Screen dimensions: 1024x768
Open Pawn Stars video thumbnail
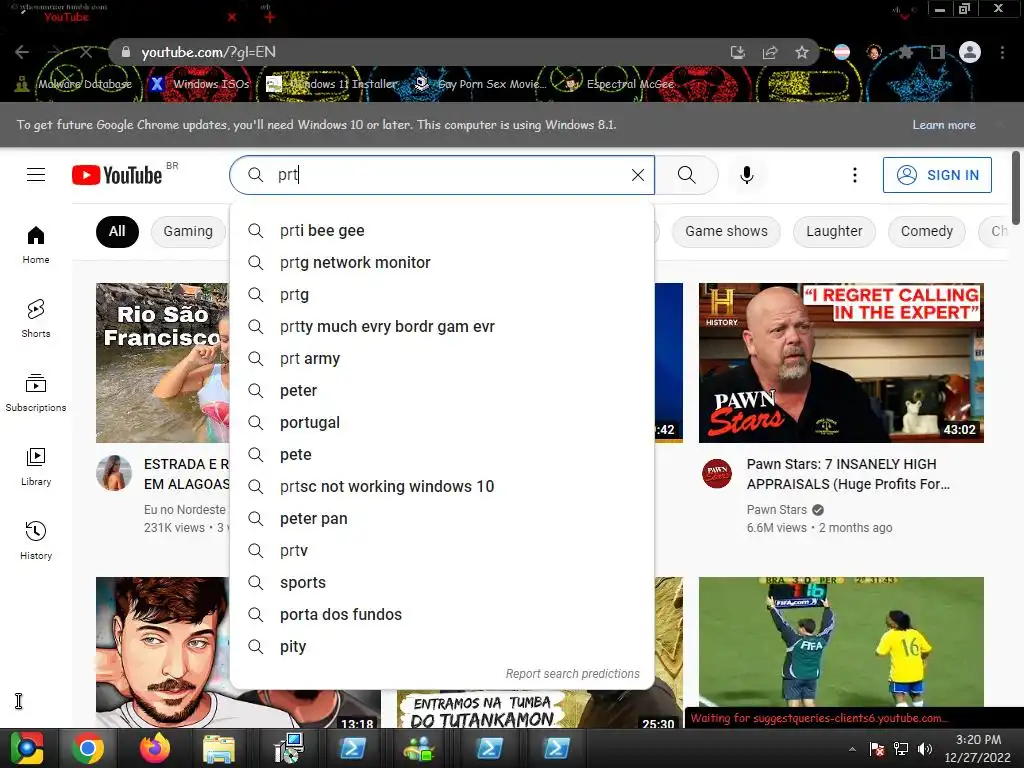point(841,363)
